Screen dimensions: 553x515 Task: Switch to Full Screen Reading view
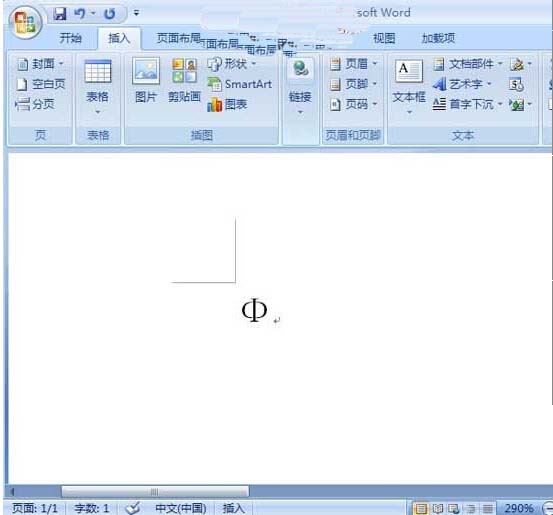pyautogui.click(x=437, y=508)
